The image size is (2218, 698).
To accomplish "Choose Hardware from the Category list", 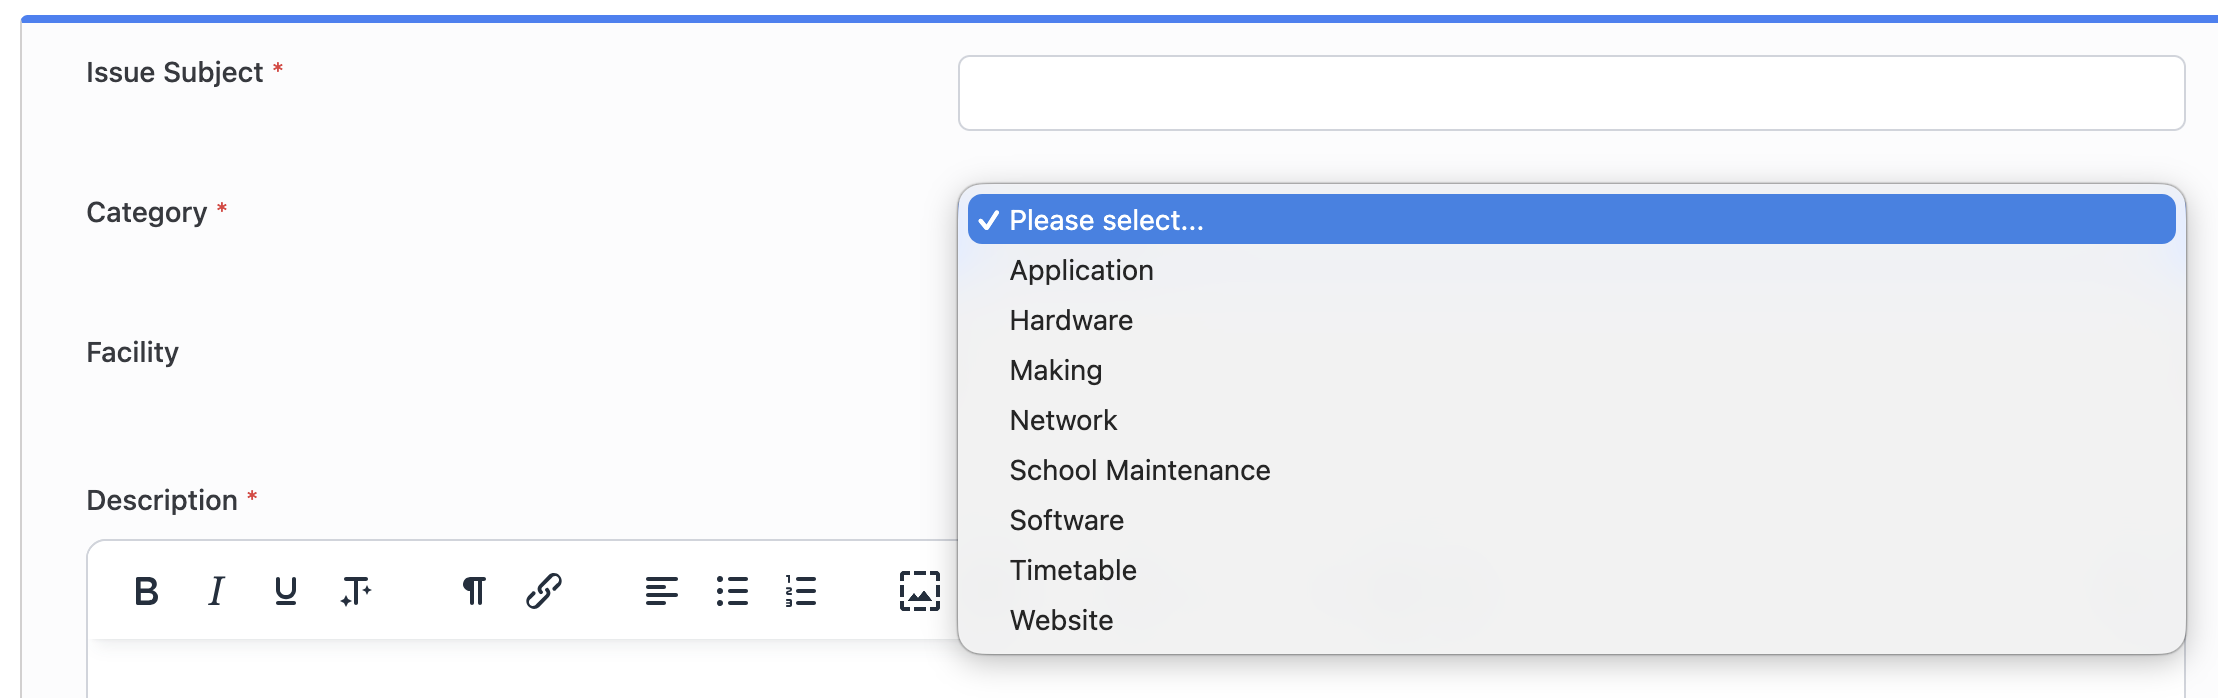I will 1071,320.
